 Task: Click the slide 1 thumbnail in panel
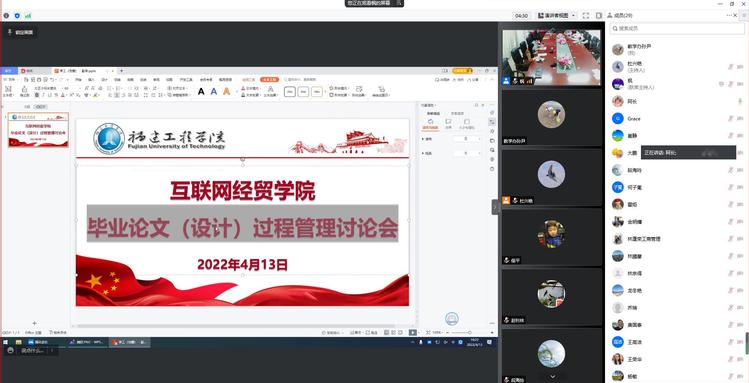[x=38, y=130]
